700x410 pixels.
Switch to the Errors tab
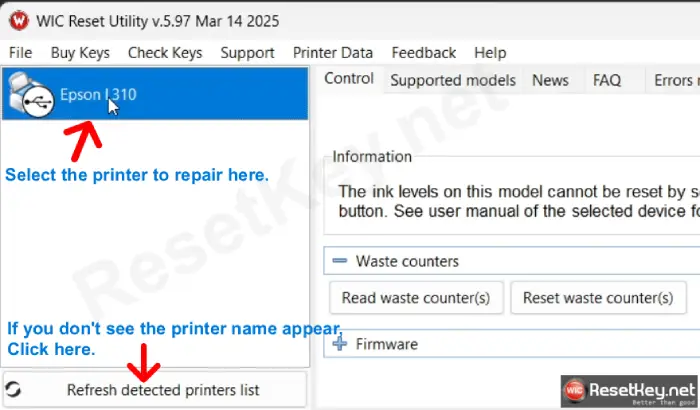[674, 80]
